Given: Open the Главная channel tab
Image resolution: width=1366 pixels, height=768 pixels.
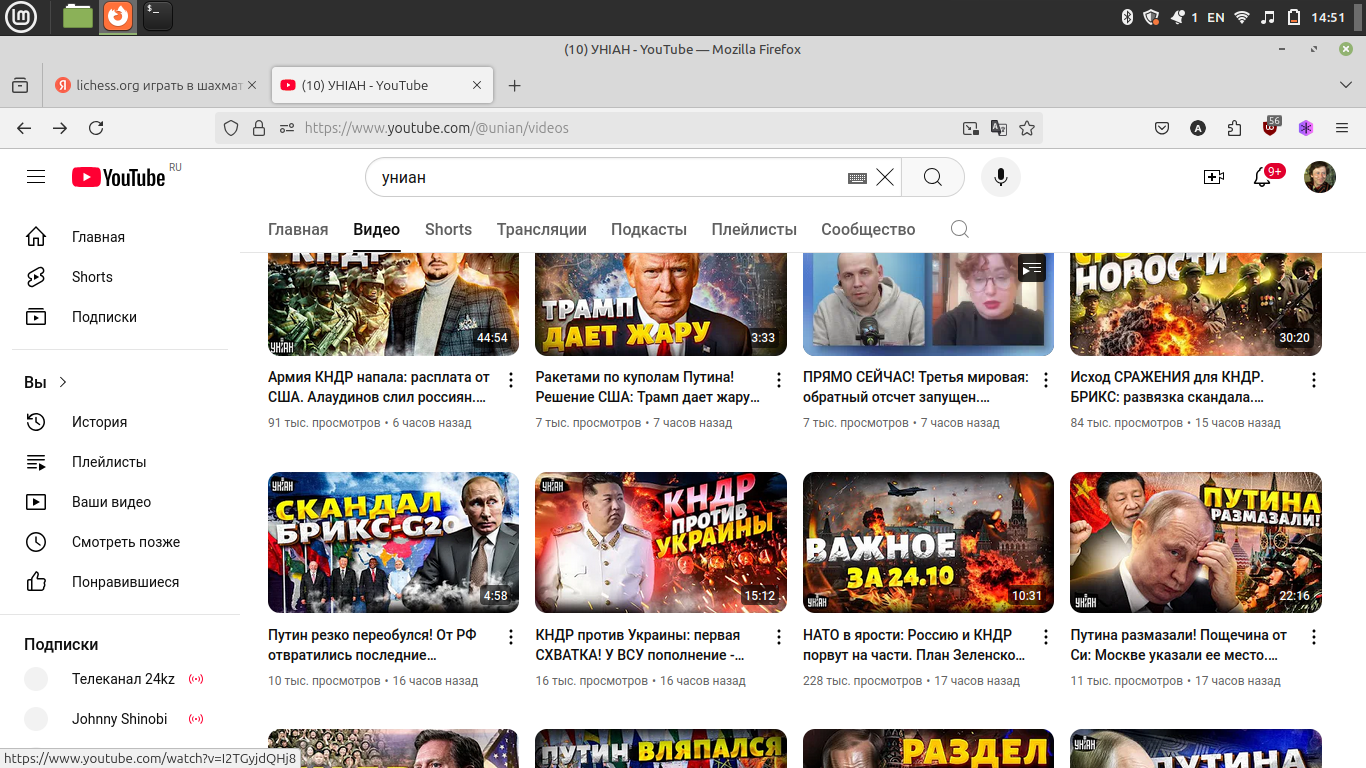Looking at the screenshot, I should (x=298, y=229).
